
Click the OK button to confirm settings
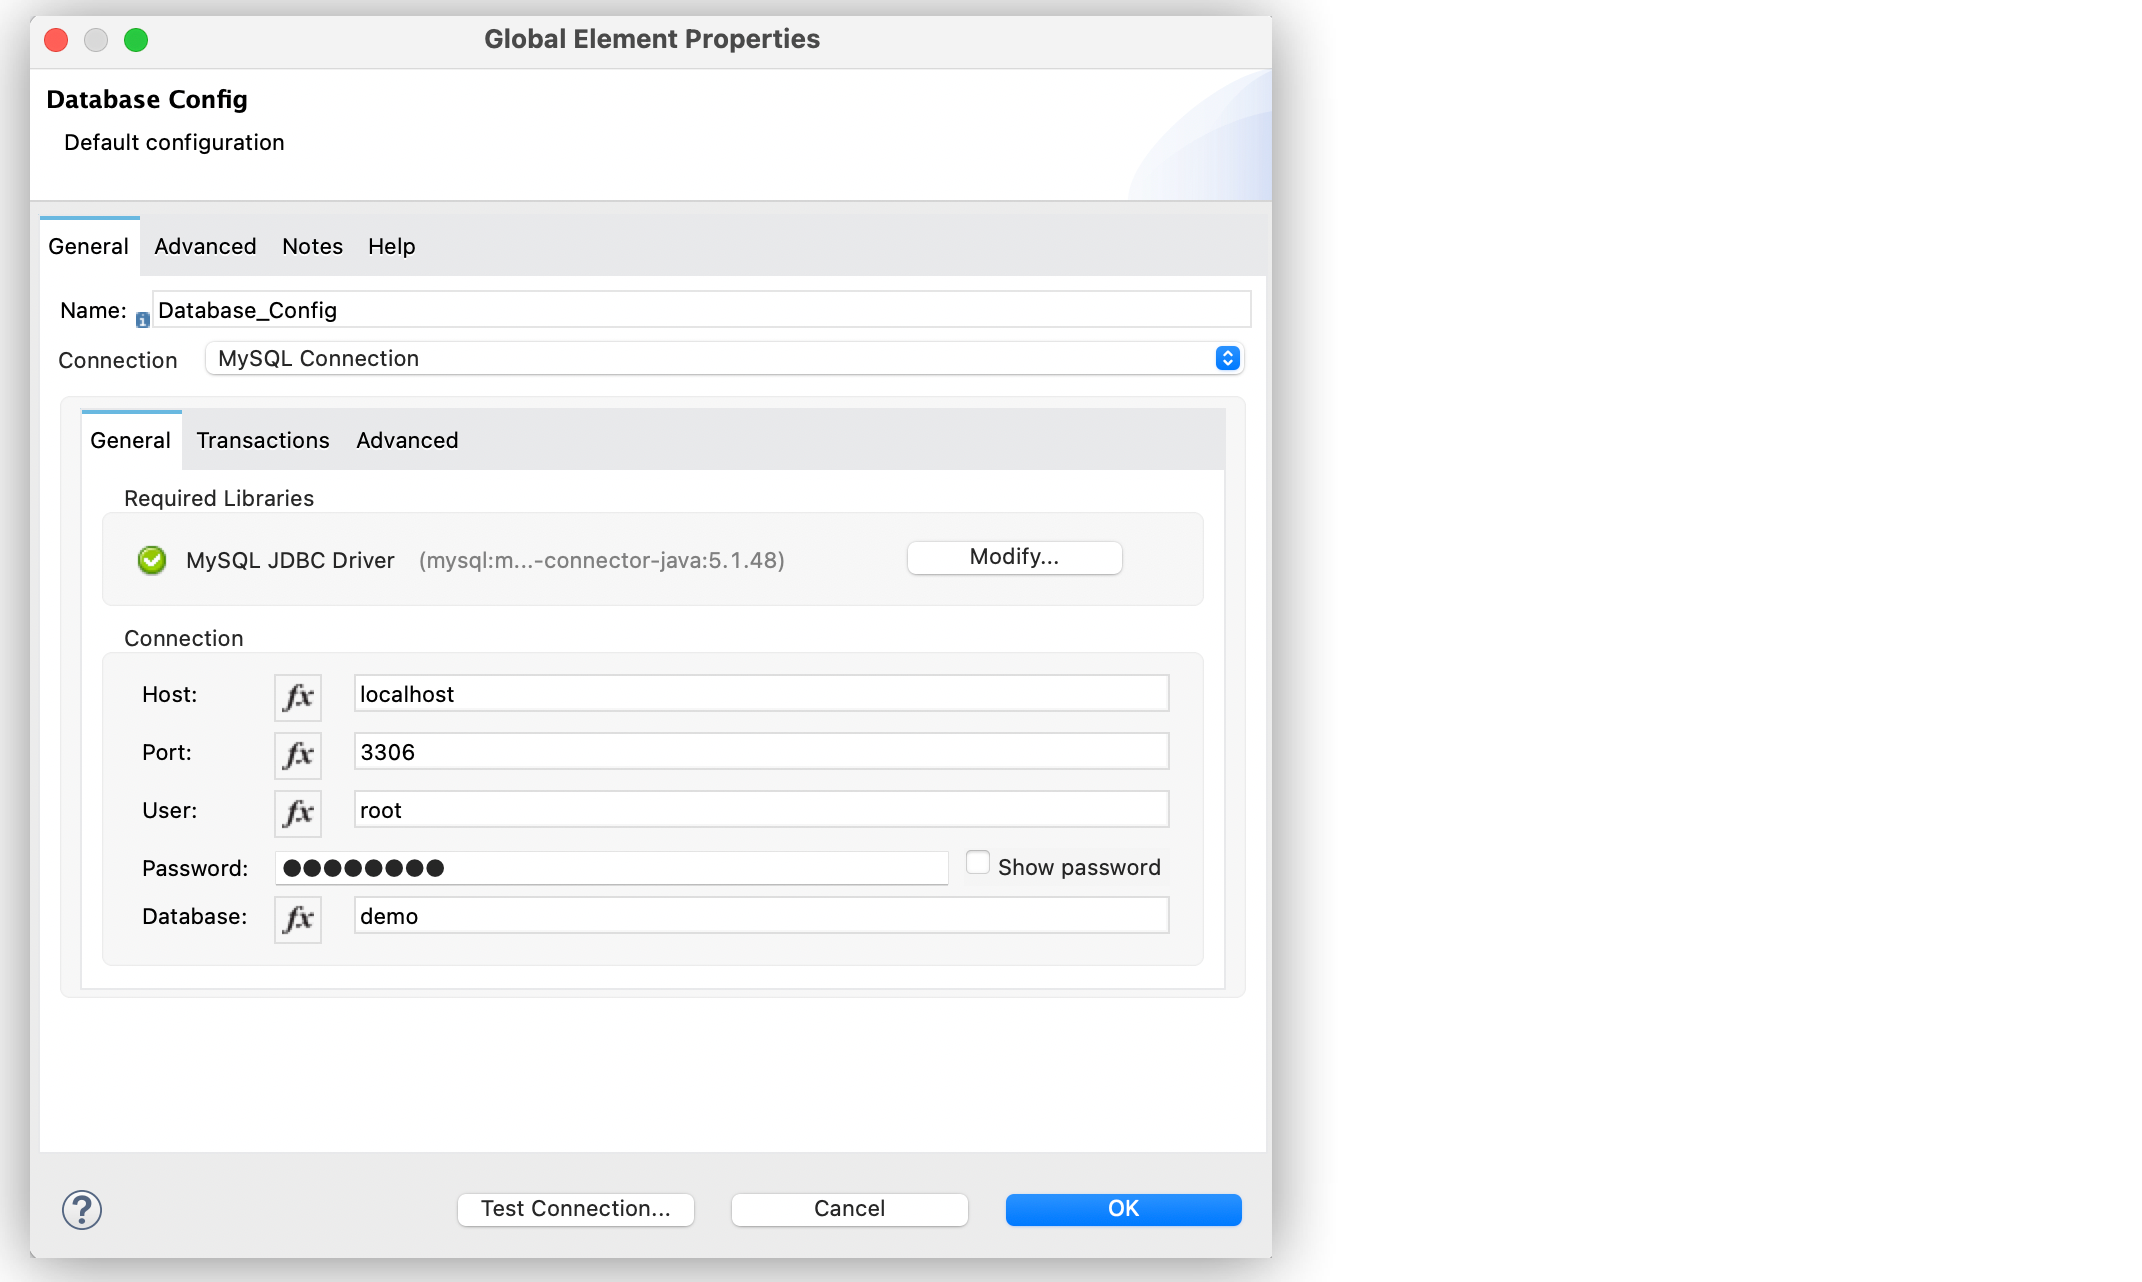point(1124,1207)
